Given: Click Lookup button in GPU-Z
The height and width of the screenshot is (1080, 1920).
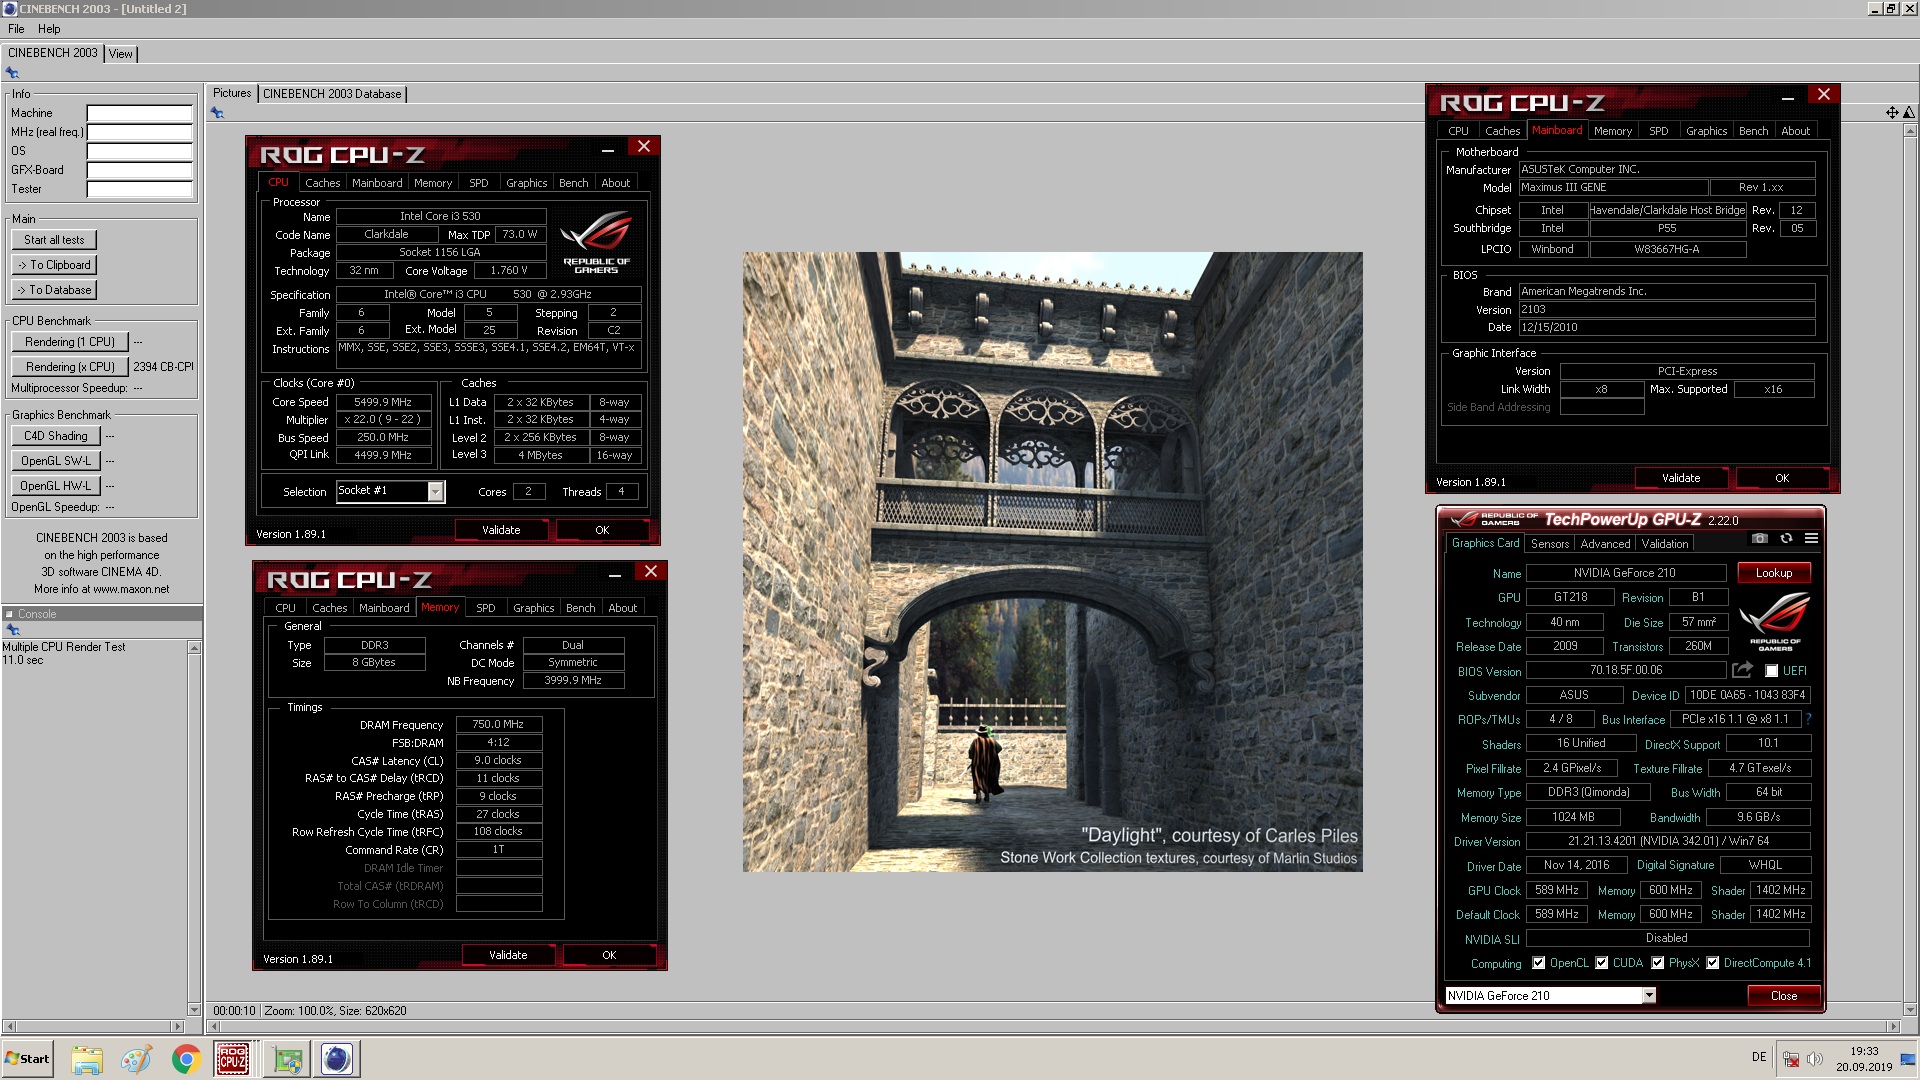Looking at the screenshot, I should [x=1773, y=573].
